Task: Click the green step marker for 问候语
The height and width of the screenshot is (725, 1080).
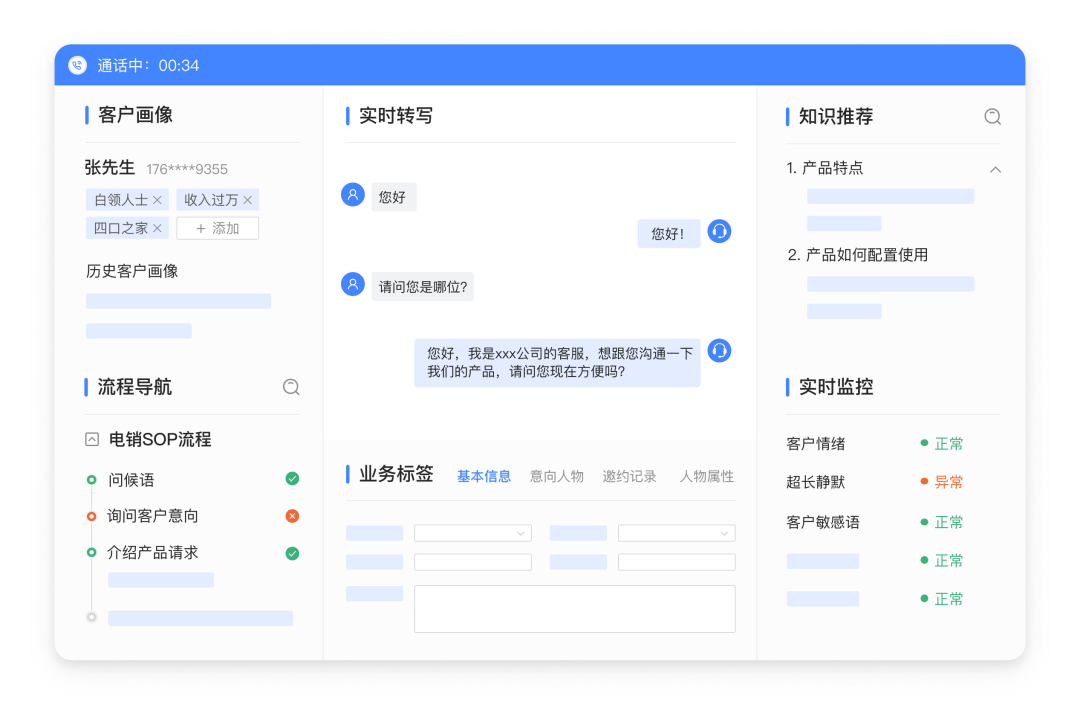Action: [x=92, y=480]
